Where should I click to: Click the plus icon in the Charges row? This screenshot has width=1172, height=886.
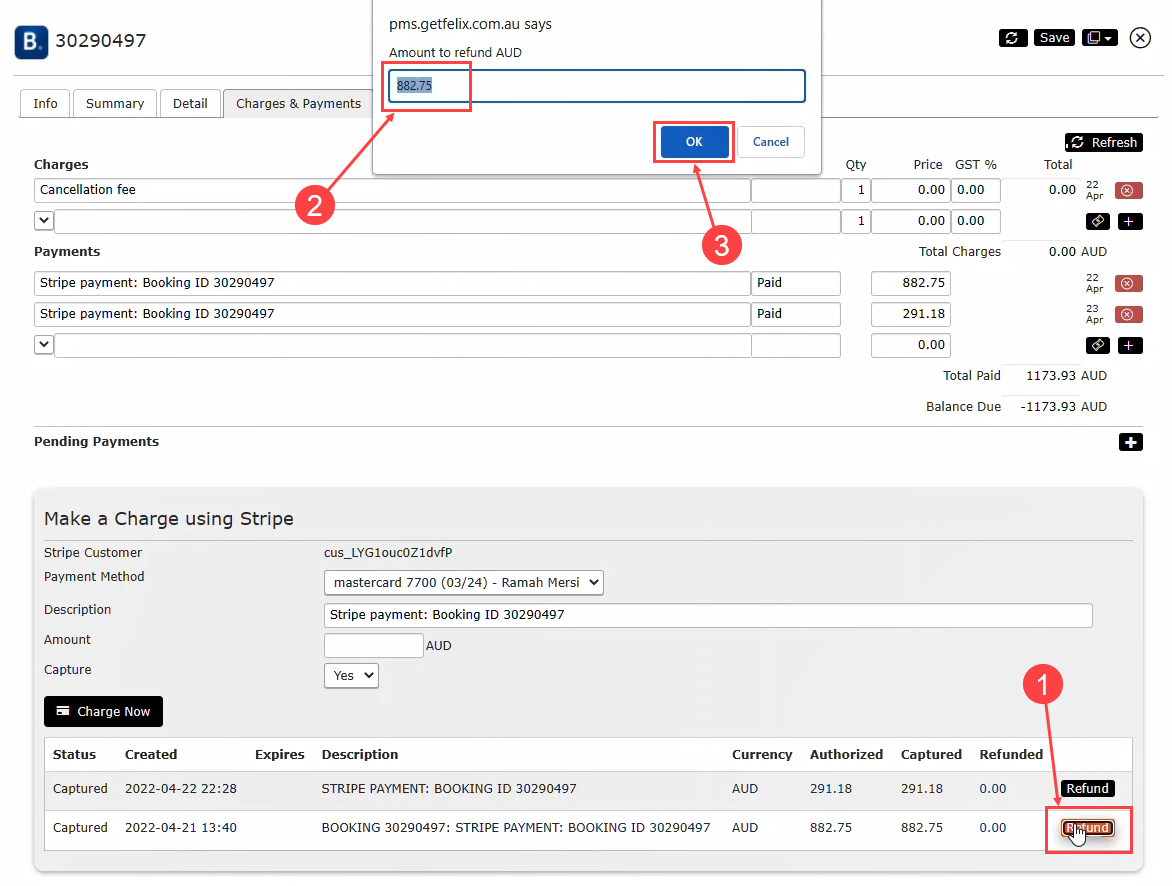point(1129,221)
